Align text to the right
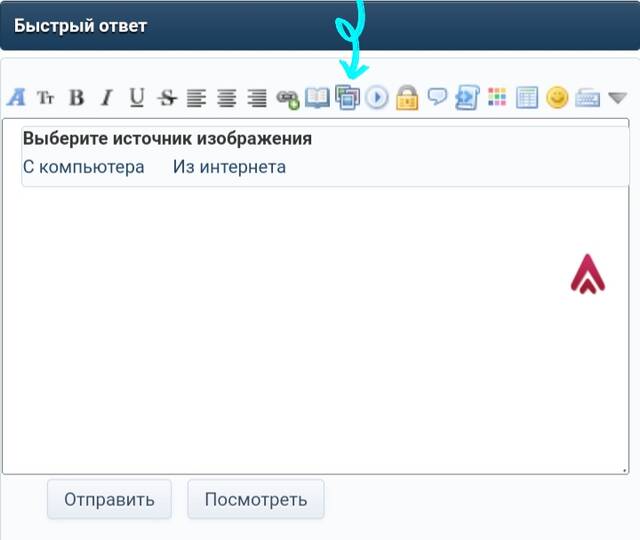This screenshot has height=540, width=640. click(x=257, y=98)
